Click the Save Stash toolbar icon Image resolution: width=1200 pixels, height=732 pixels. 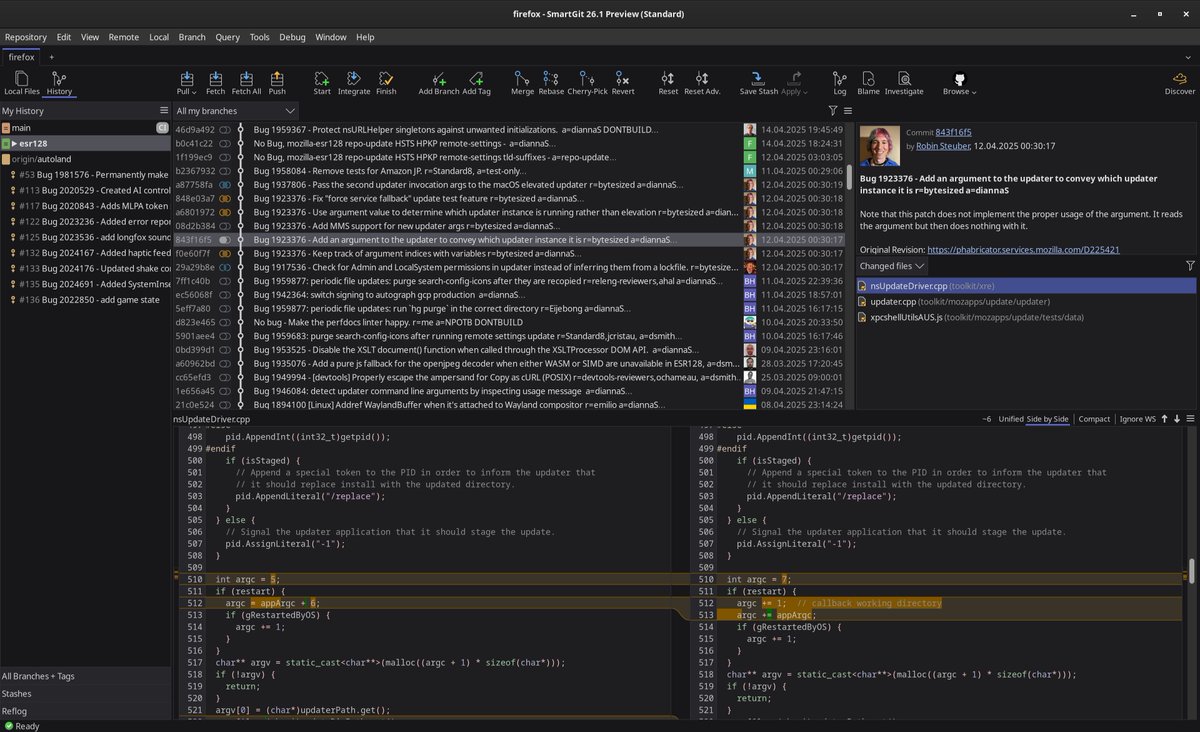(759, 82)
